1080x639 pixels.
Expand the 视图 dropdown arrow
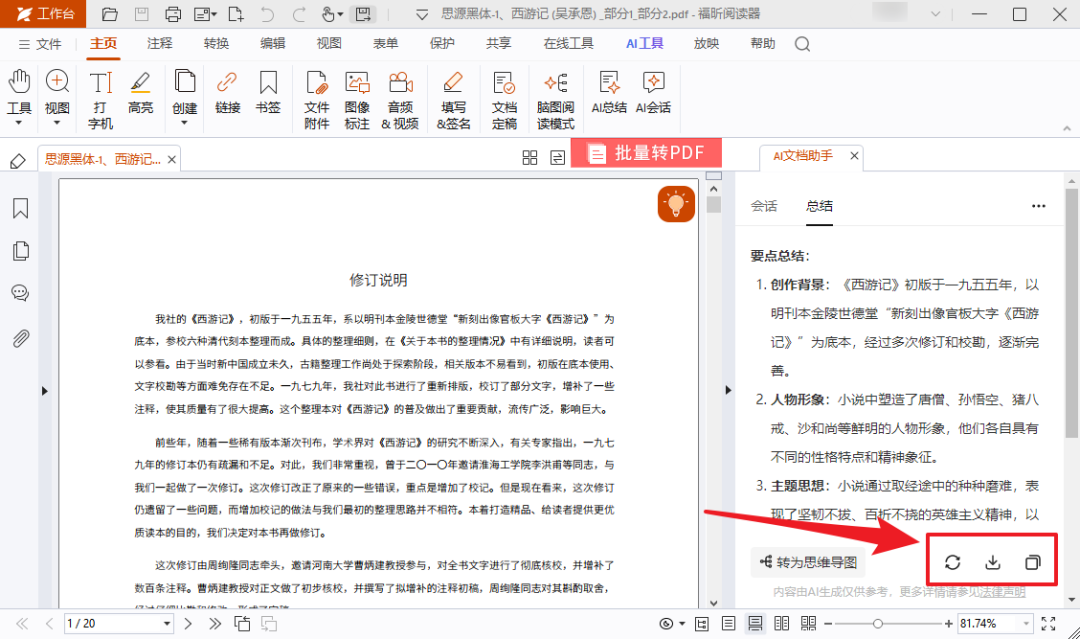57,123
